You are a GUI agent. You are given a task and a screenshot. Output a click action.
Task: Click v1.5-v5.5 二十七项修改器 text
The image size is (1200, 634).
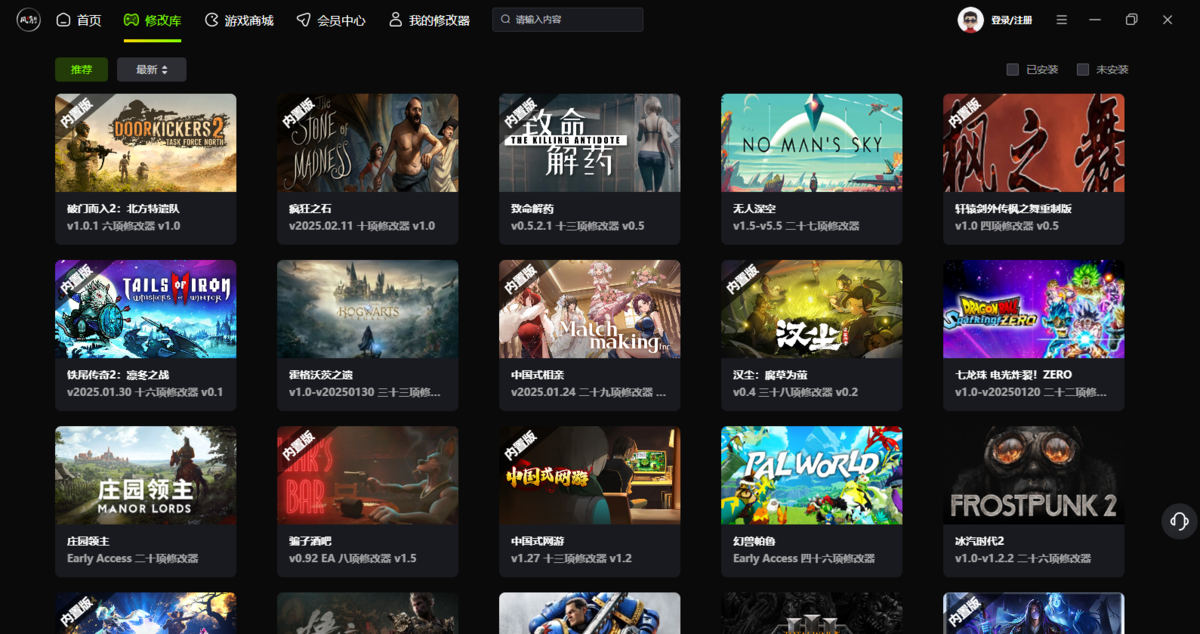click(x=796, y=226)
